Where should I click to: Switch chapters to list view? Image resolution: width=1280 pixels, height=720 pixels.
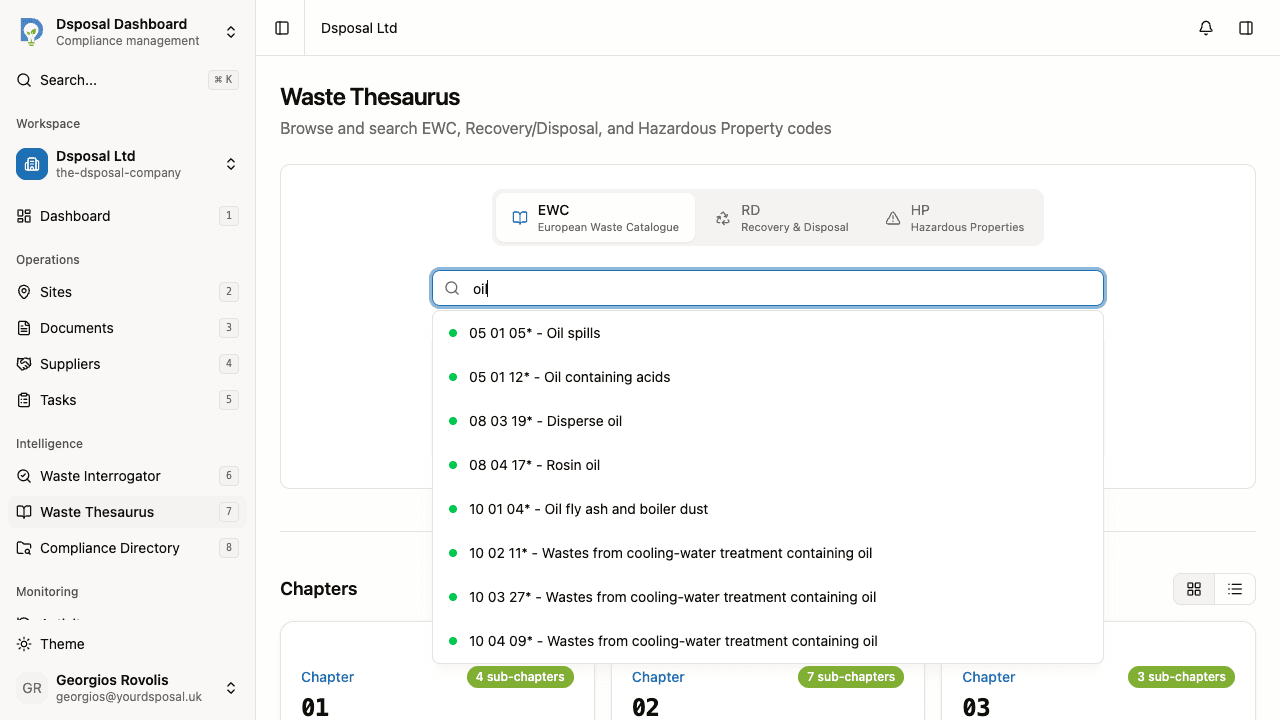pyautogui.click(x=1234, y=589)
